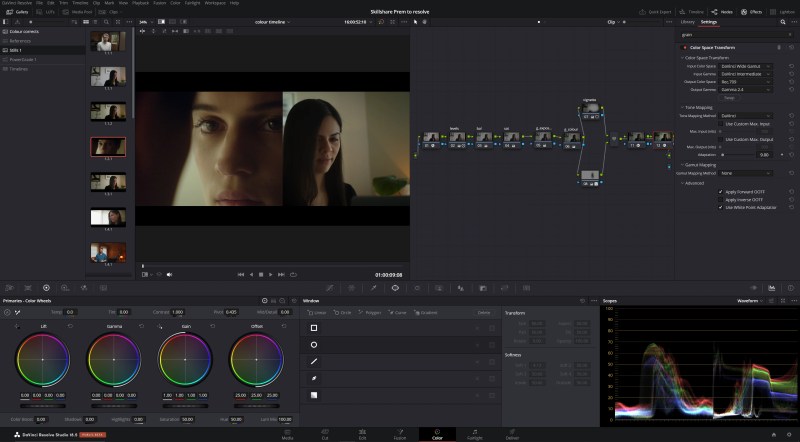This screenshot has width=800, height=442.
Task: Add a Linear window
Action: click(317, 312)
